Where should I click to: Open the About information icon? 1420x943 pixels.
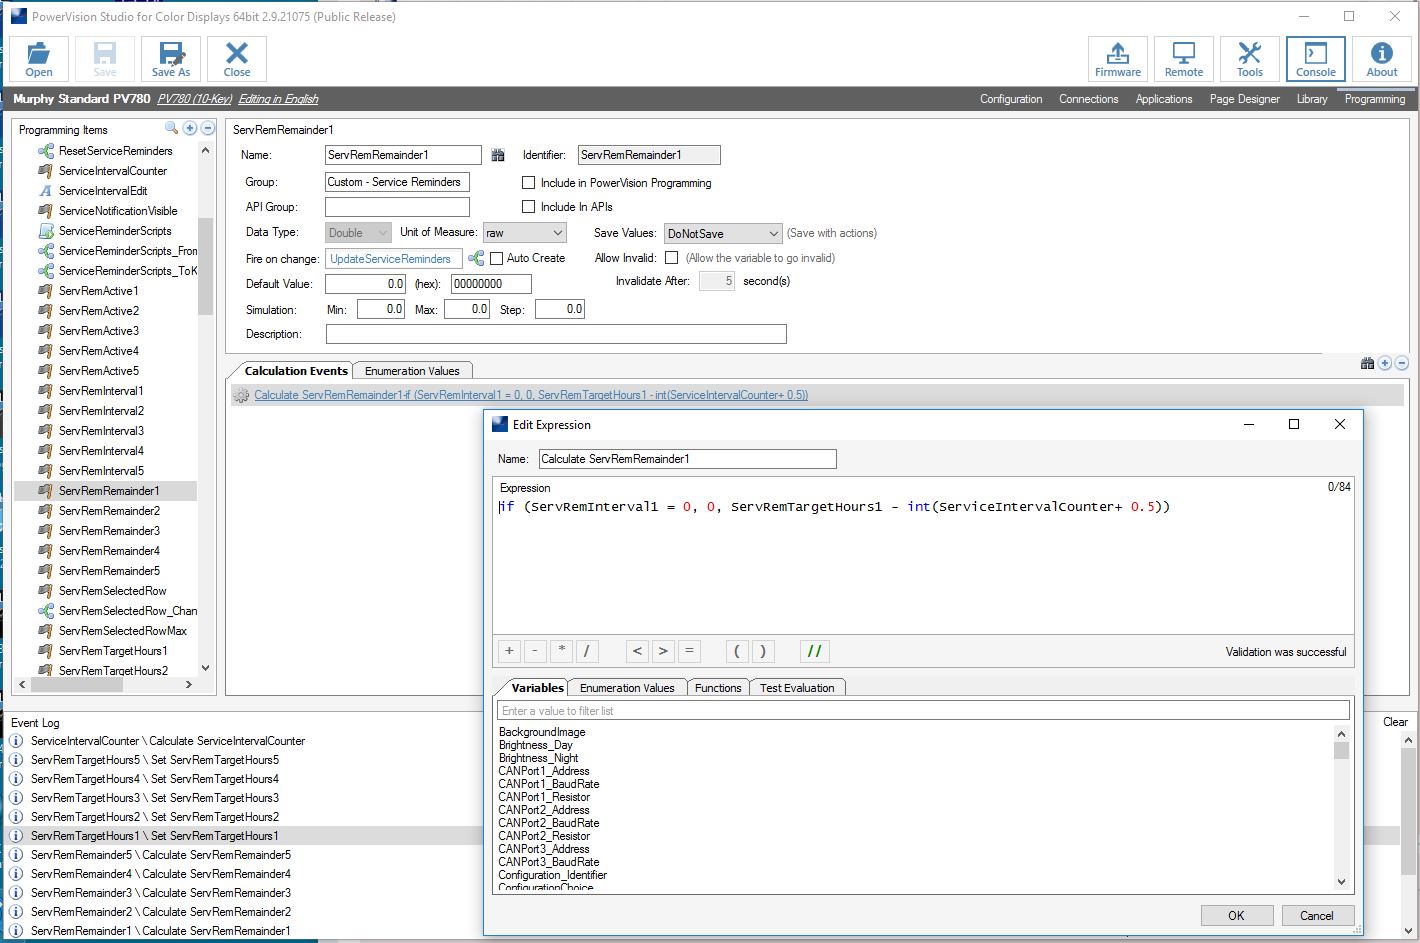(1382, 59)
